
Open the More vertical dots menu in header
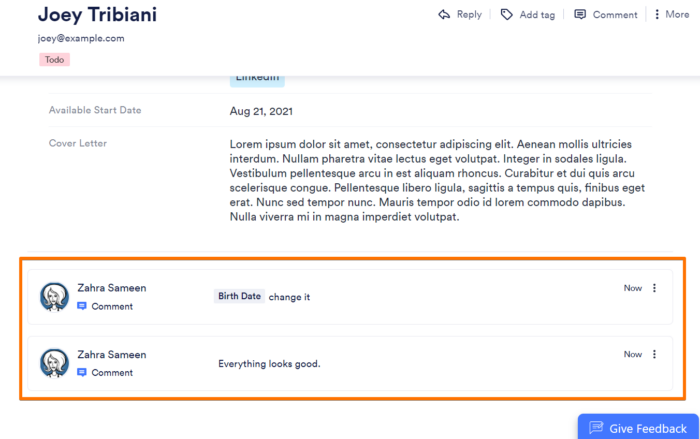click(x=657, y=15)
